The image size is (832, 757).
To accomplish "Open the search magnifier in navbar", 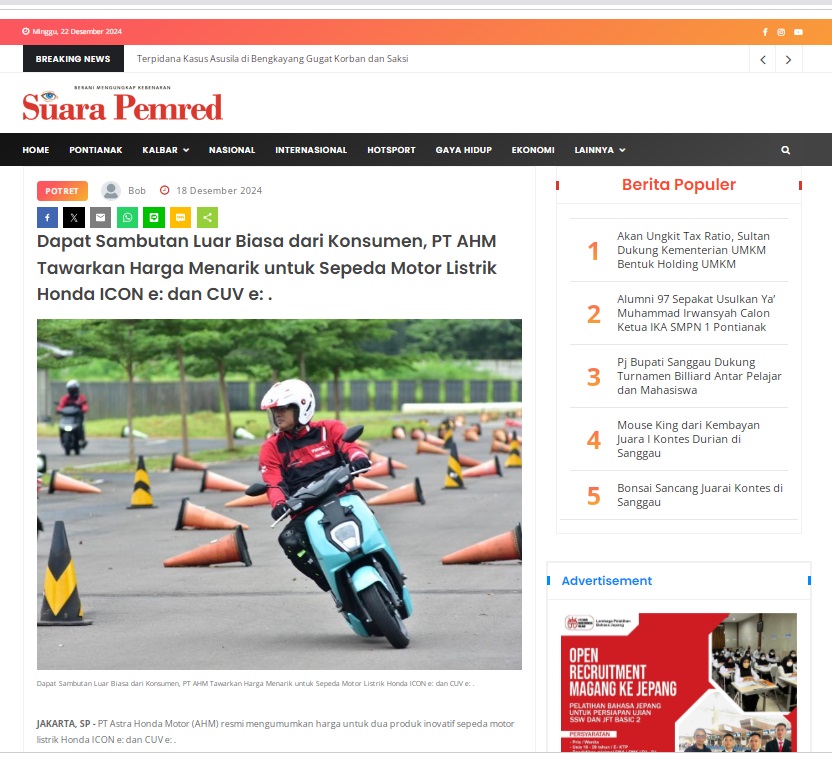I will click(x=785, y=150).
